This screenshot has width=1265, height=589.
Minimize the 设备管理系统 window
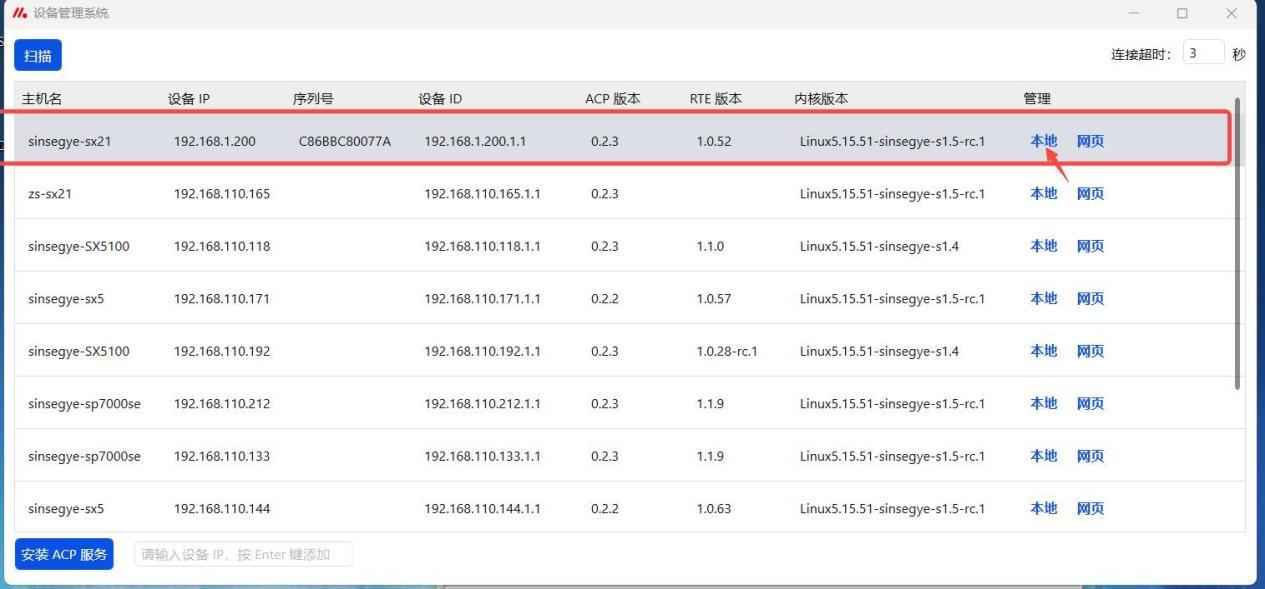point(1134,13)
